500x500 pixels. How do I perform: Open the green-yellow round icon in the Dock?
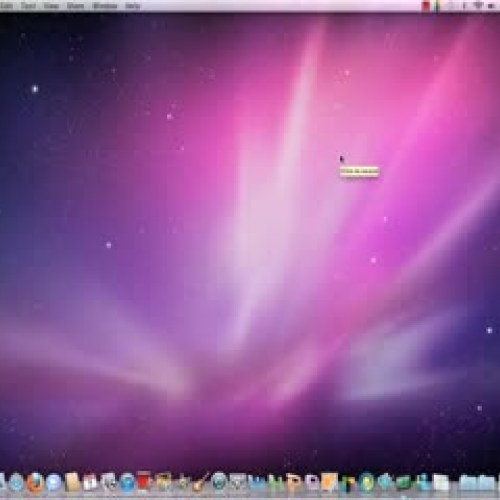pyautogui.click(x=366, y=482)
